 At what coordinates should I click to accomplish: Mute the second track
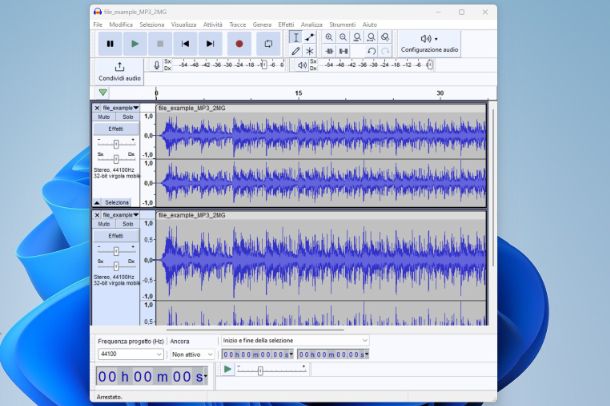click(x=104, y=224)
